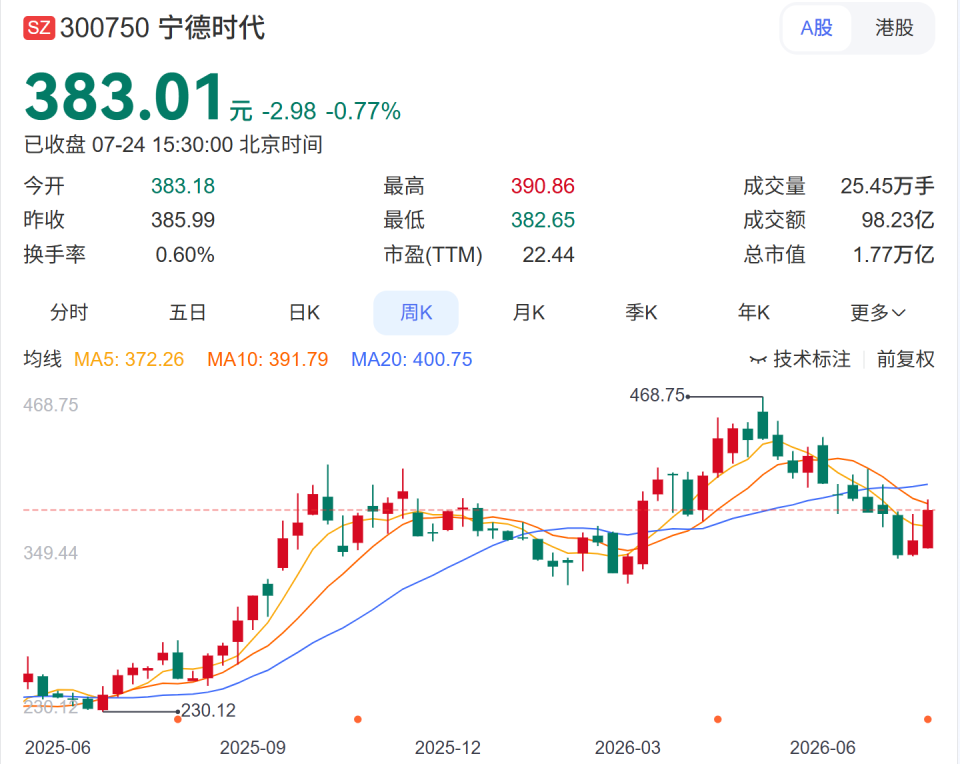The image size is (960, 764).
Task: Click the green candlestick at the 468.75 peak
Action: pyautogui.click(x=763, y=424)
